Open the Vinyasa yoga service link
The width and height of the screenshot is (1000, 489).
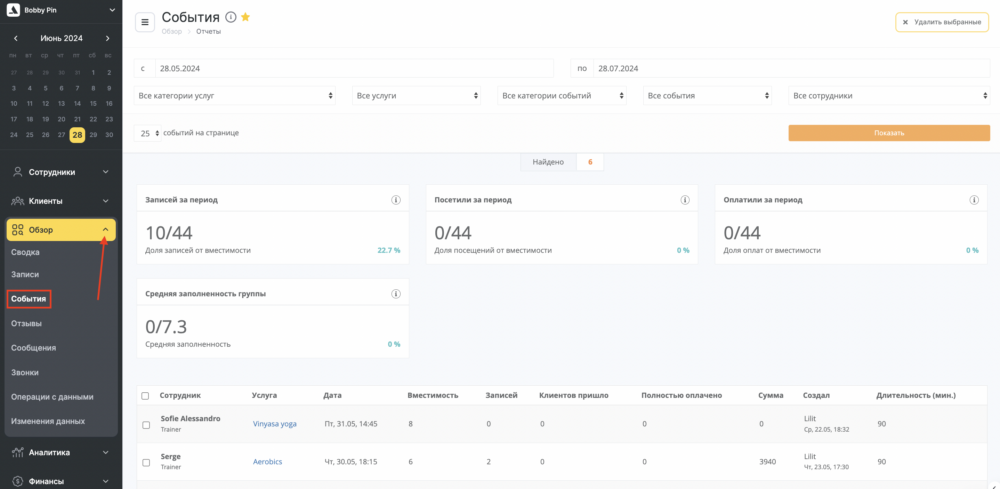pyautogui.click(x=275, y=424)
